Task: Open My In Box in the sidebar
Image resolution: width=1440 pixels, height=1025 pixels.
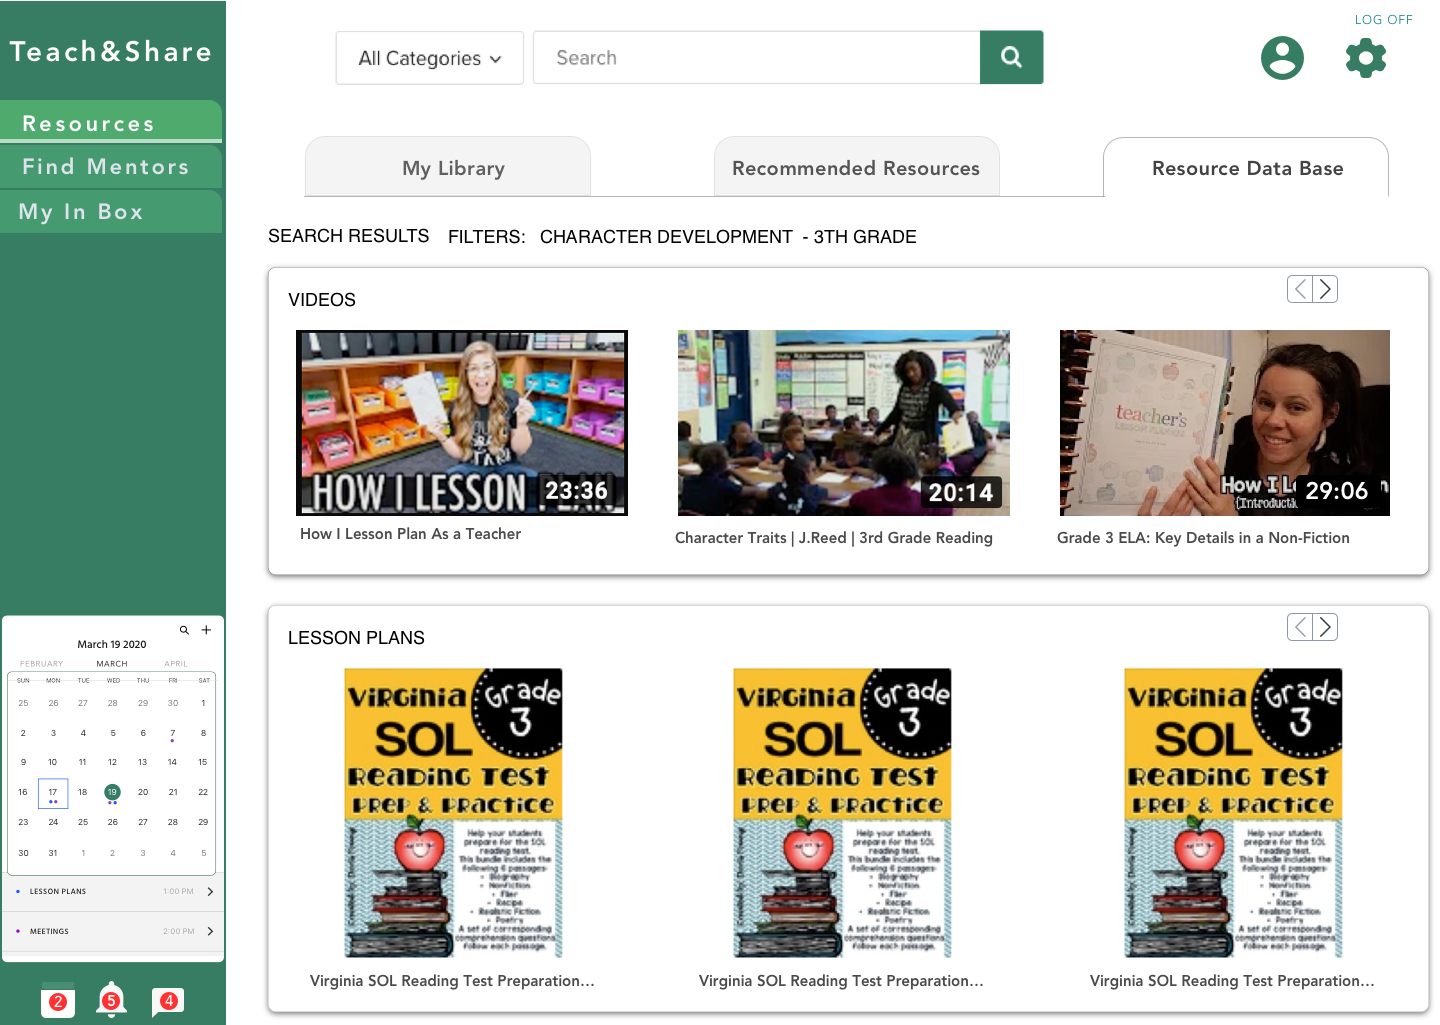Action: click(81, 212)
